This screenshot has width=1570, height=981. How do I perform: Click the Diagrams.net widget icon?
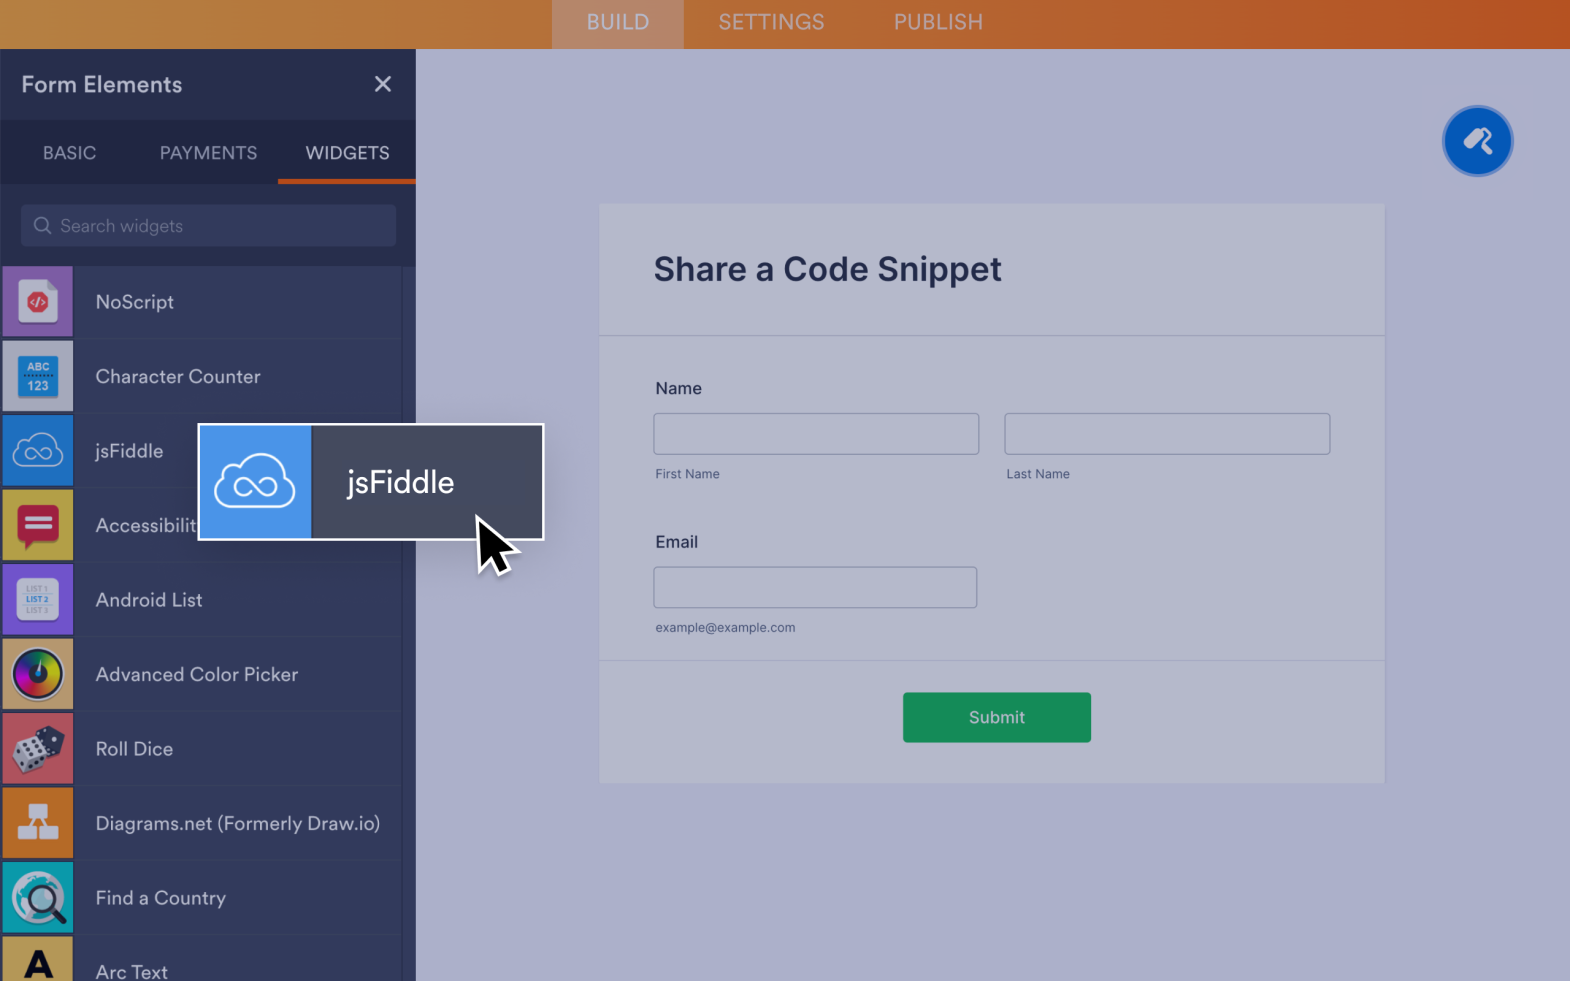tap(38, 823)
